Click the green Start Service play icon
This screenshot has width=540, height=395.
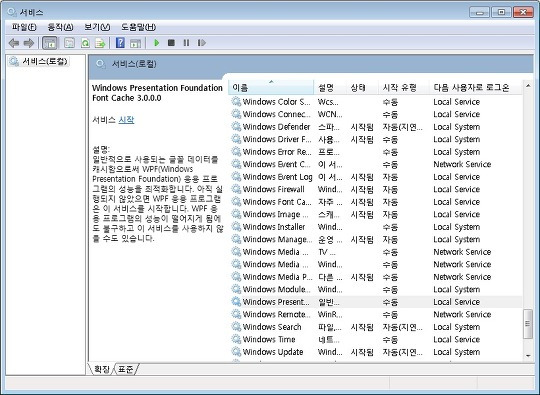coord(157,43)
